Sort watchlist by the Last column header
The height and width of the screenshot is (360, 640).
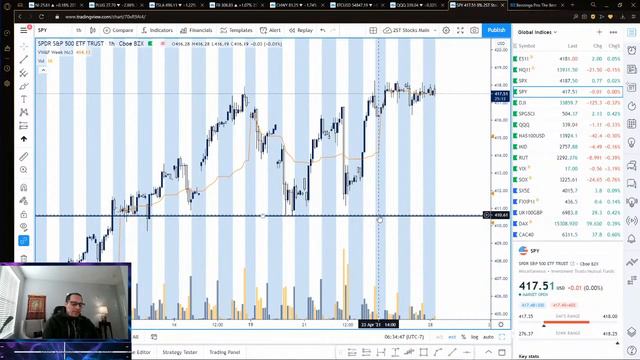pos(572,46)
